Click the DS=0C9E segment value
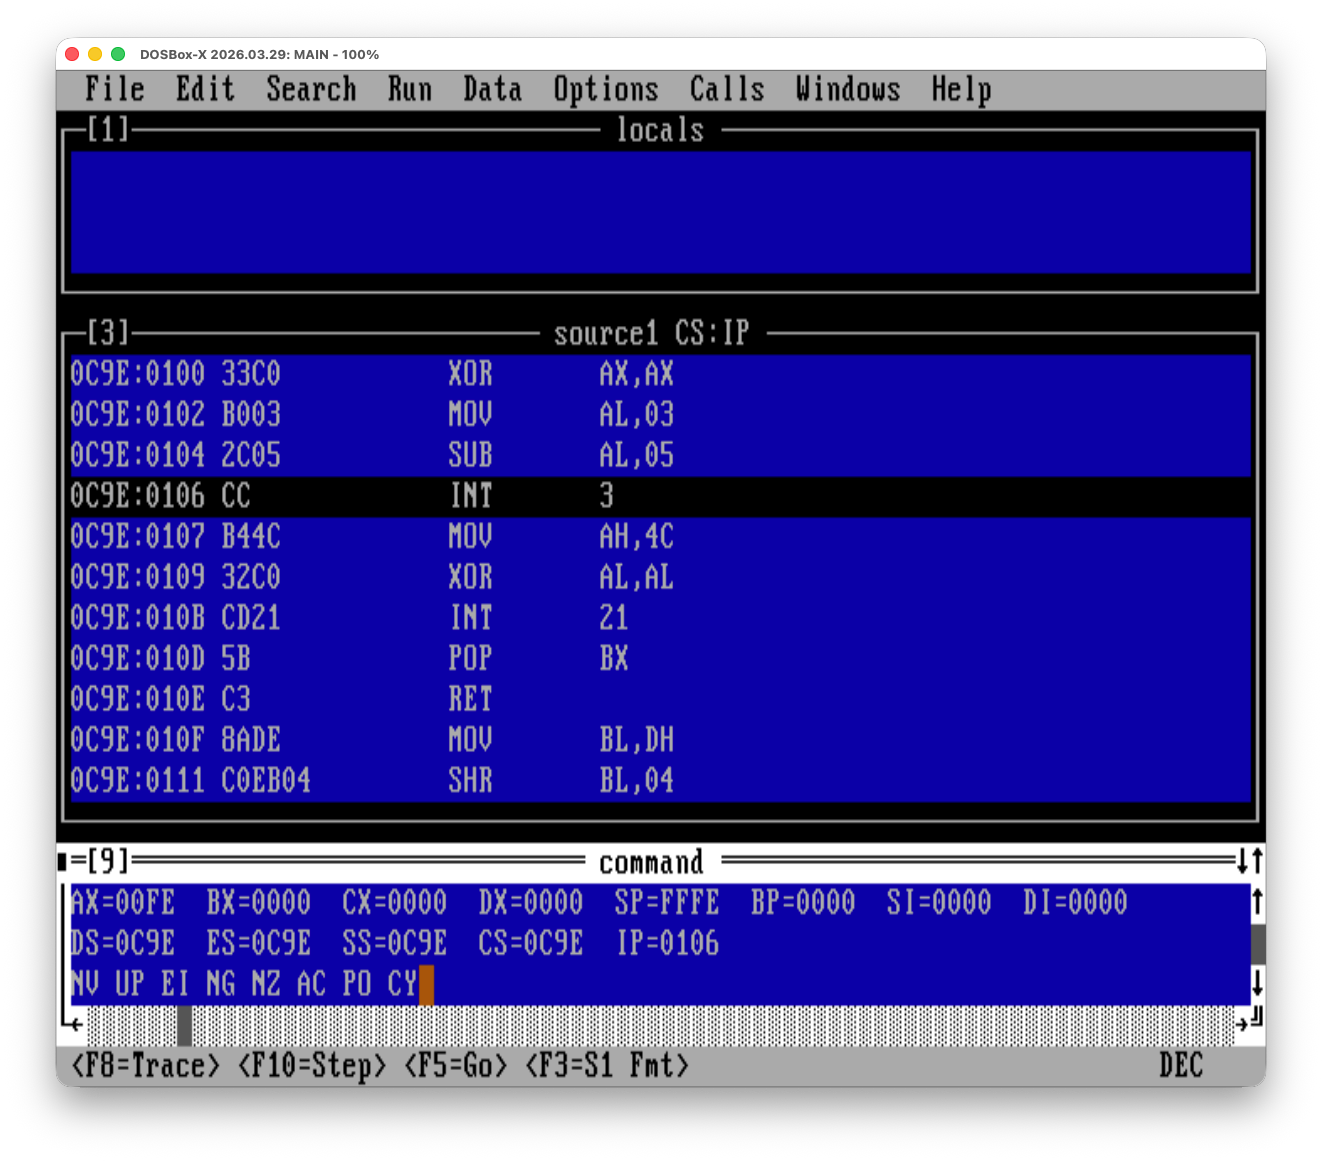The width and height of the screenshot is (1322, 1161). coord(123,943)
